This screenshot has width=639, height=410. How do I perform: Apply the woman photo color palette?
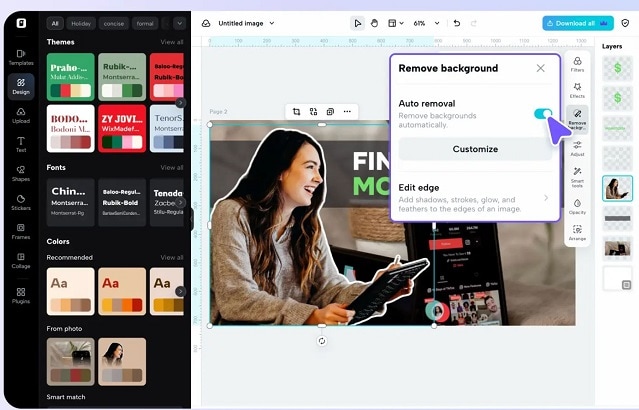point(122,362)
